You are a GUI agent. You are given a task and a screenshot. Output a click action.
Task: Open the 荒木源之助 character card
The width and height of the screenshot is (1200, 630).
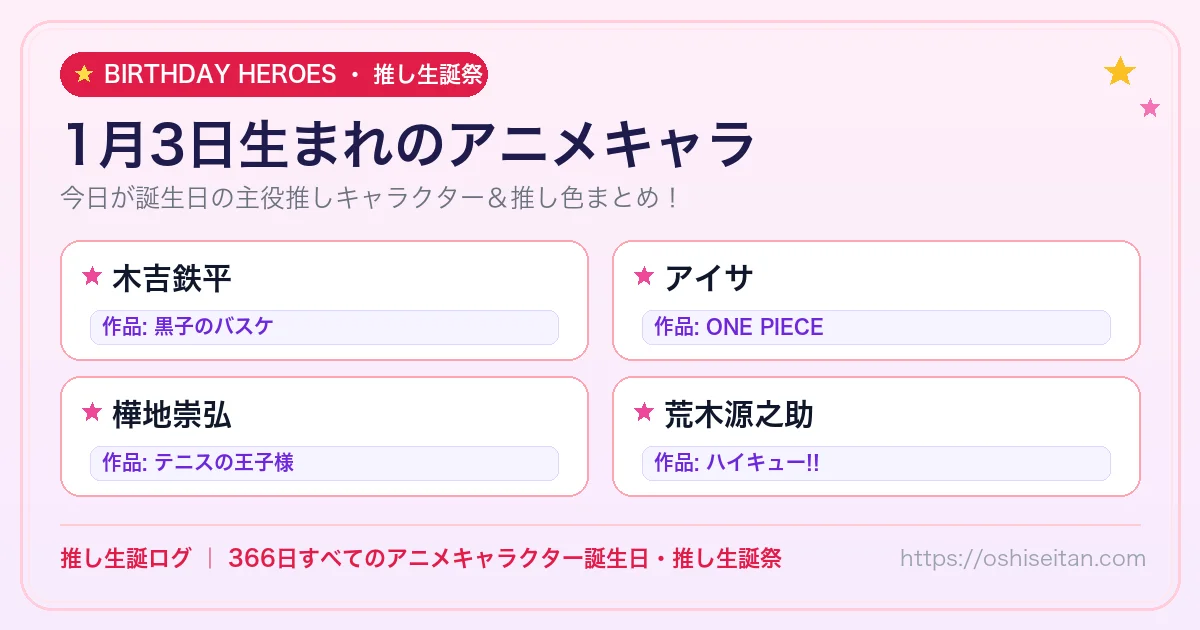(x=876, y=436)
